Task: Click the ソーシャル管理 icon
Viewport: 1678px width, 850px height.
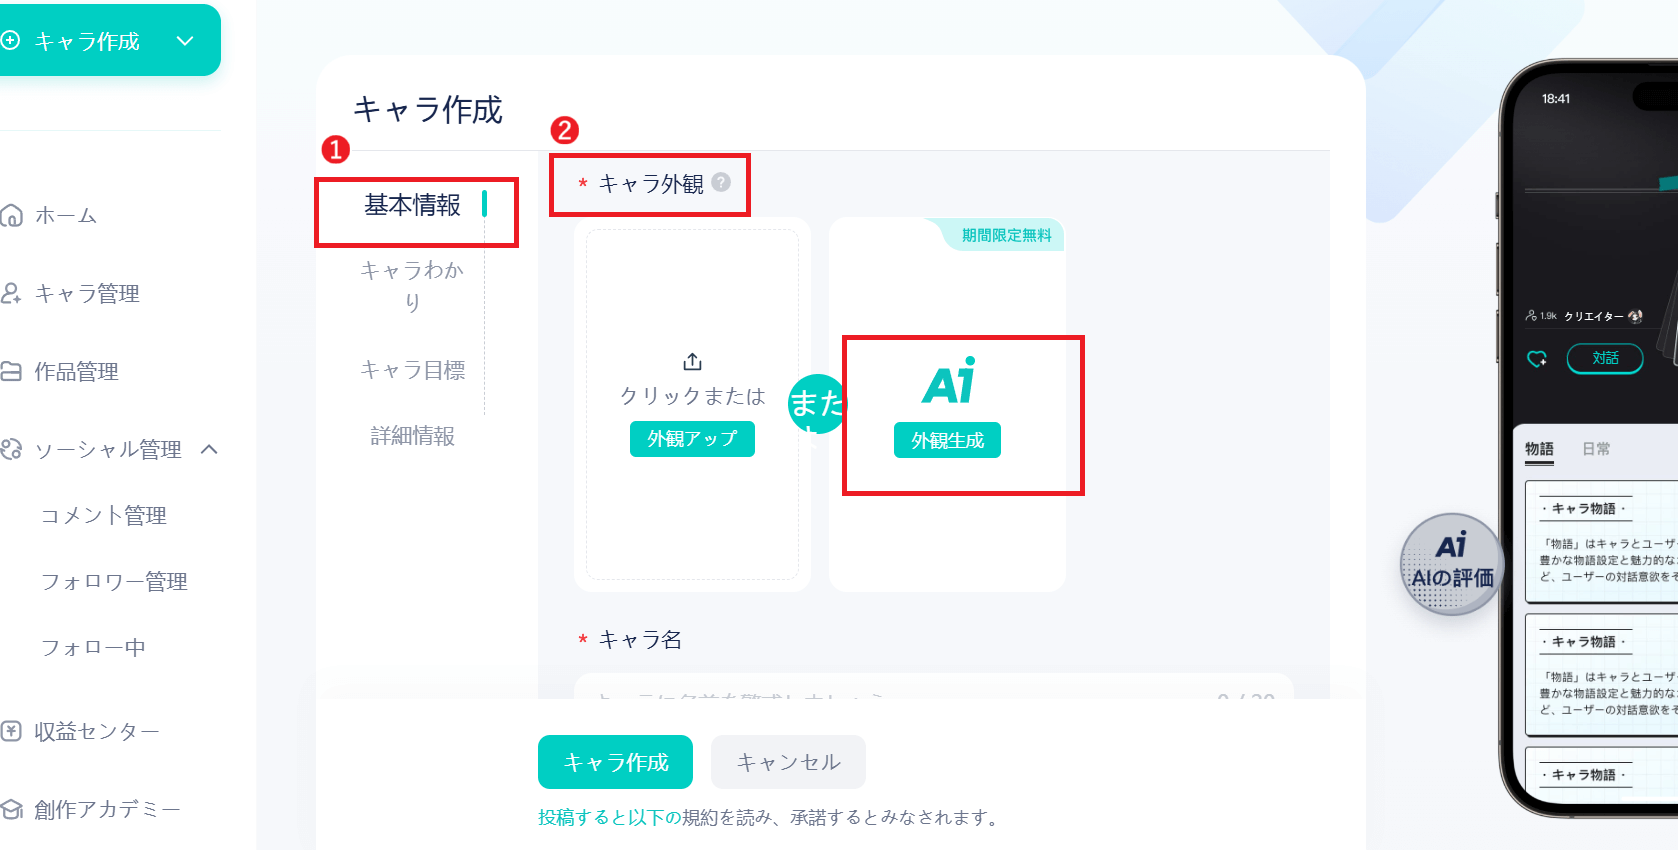Action: (x=11, y=449)
